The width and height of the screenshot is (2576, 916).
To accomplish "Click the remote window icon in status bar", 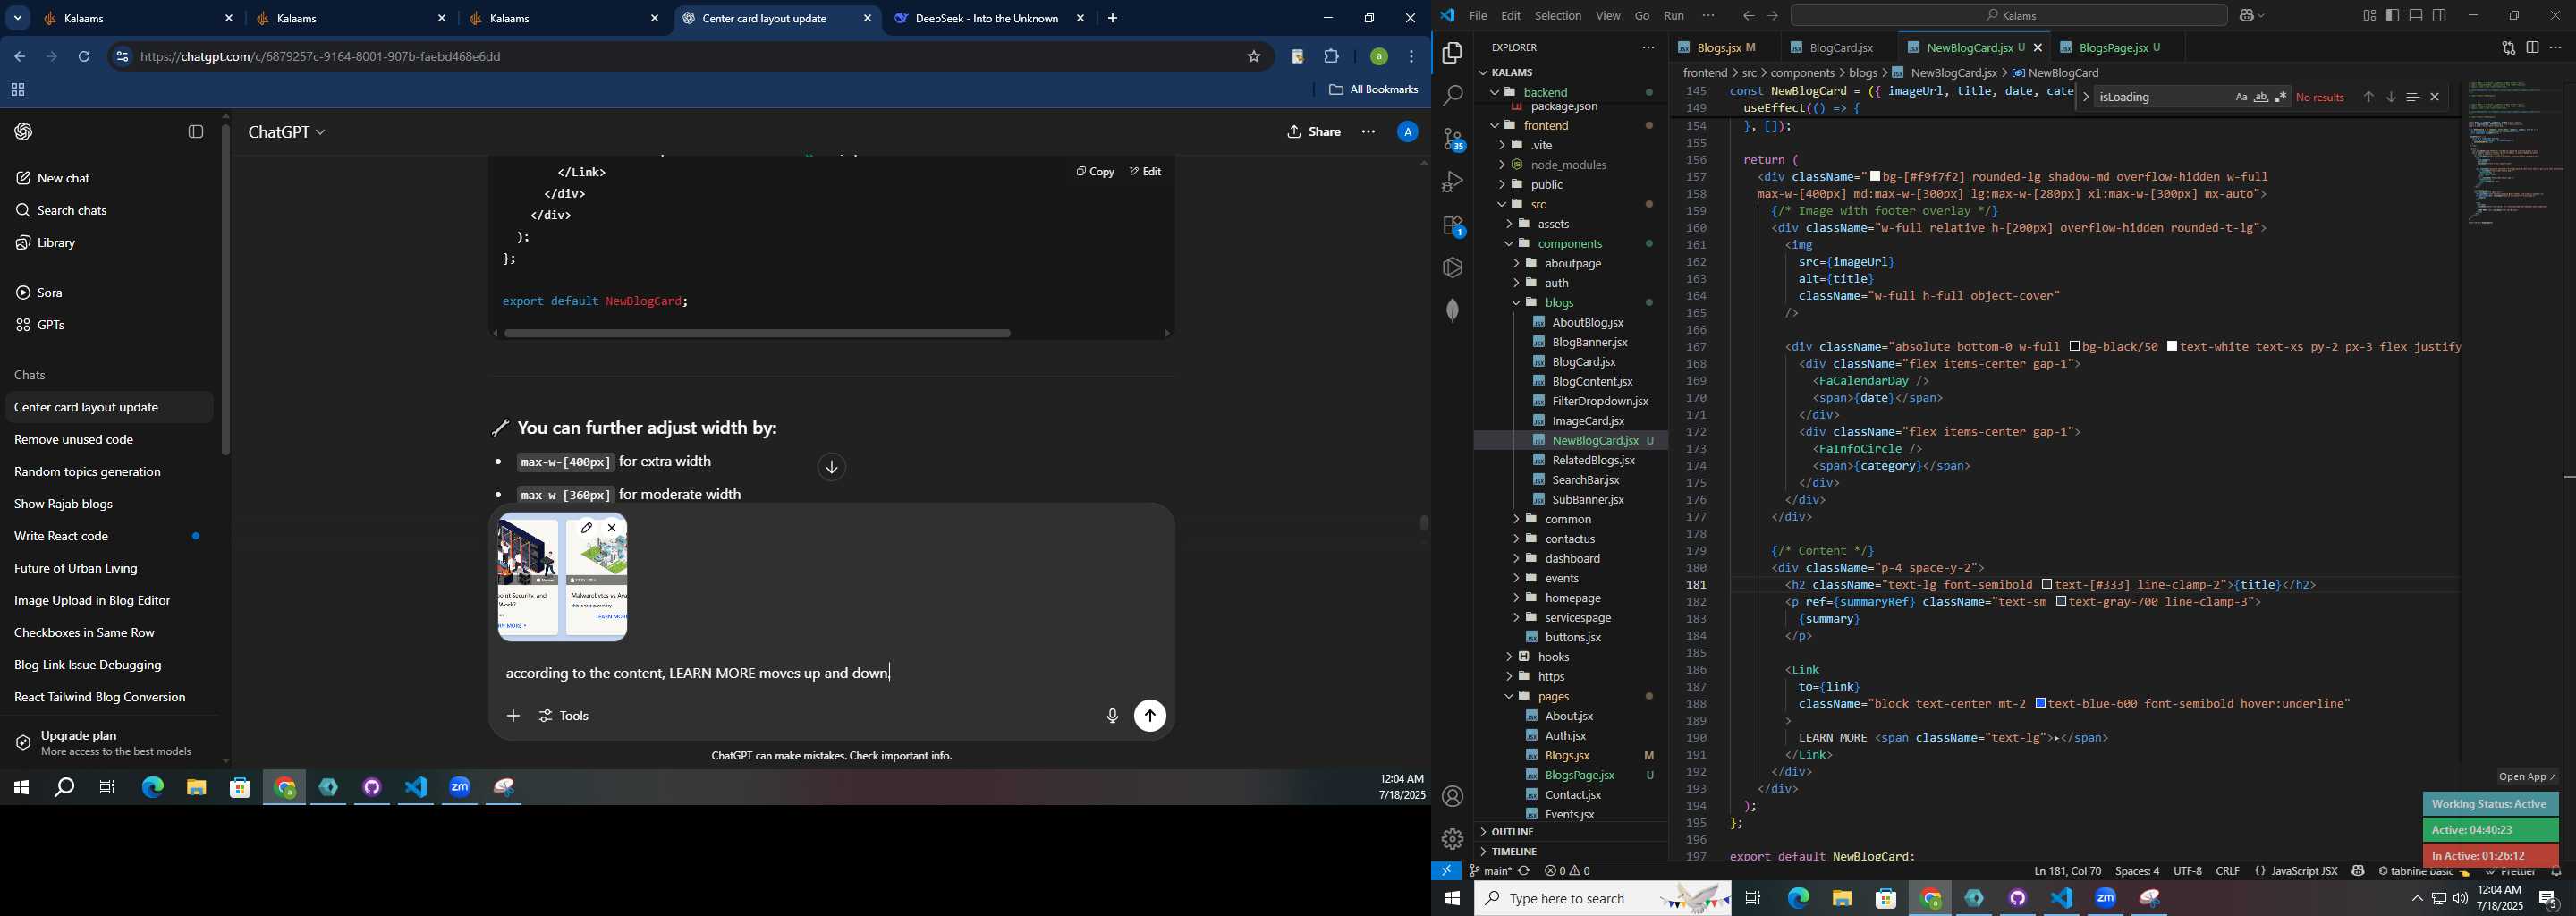I will click(x=1446, y=871).
